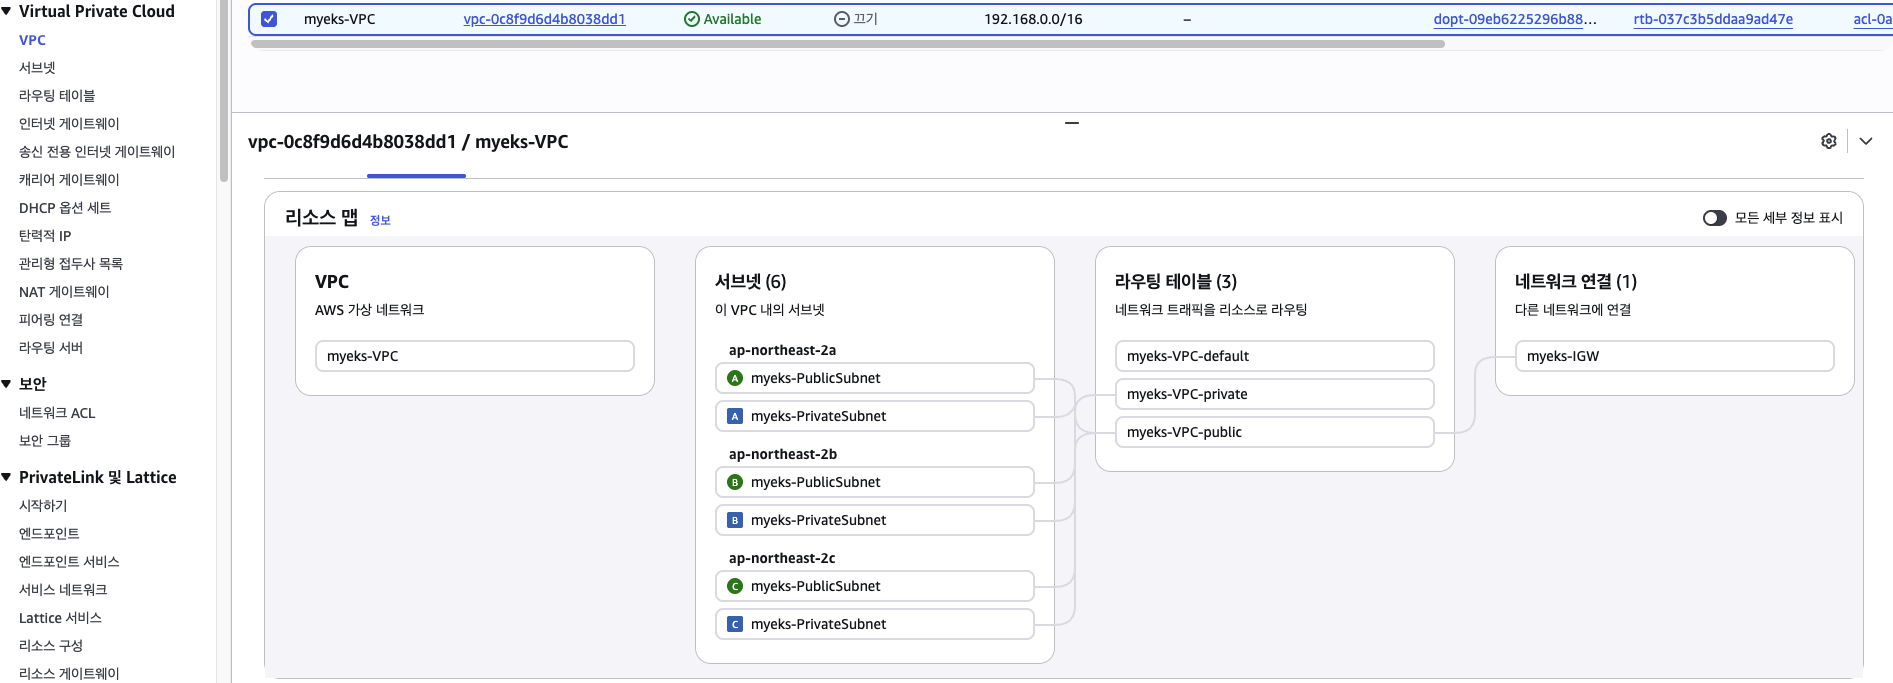Click green C icon of 2c public subnet
This screenshot has height=683, width=1893.
click(x=735, y=586)
